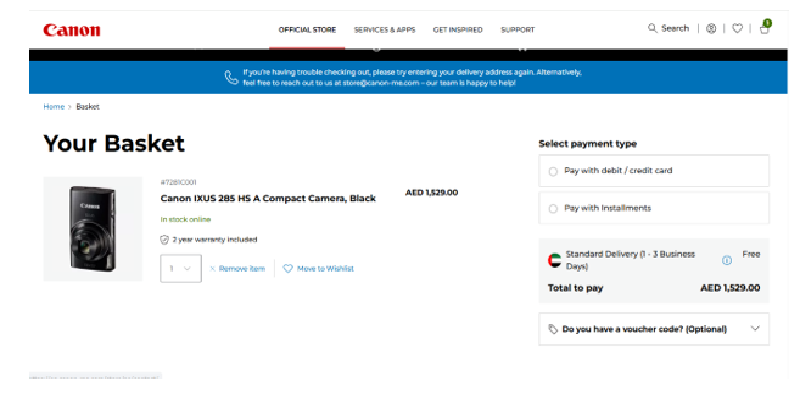The width and height of the screenshot is (800, 394).
Task: Click the product code #7281C001
Action: coord(178,182)
